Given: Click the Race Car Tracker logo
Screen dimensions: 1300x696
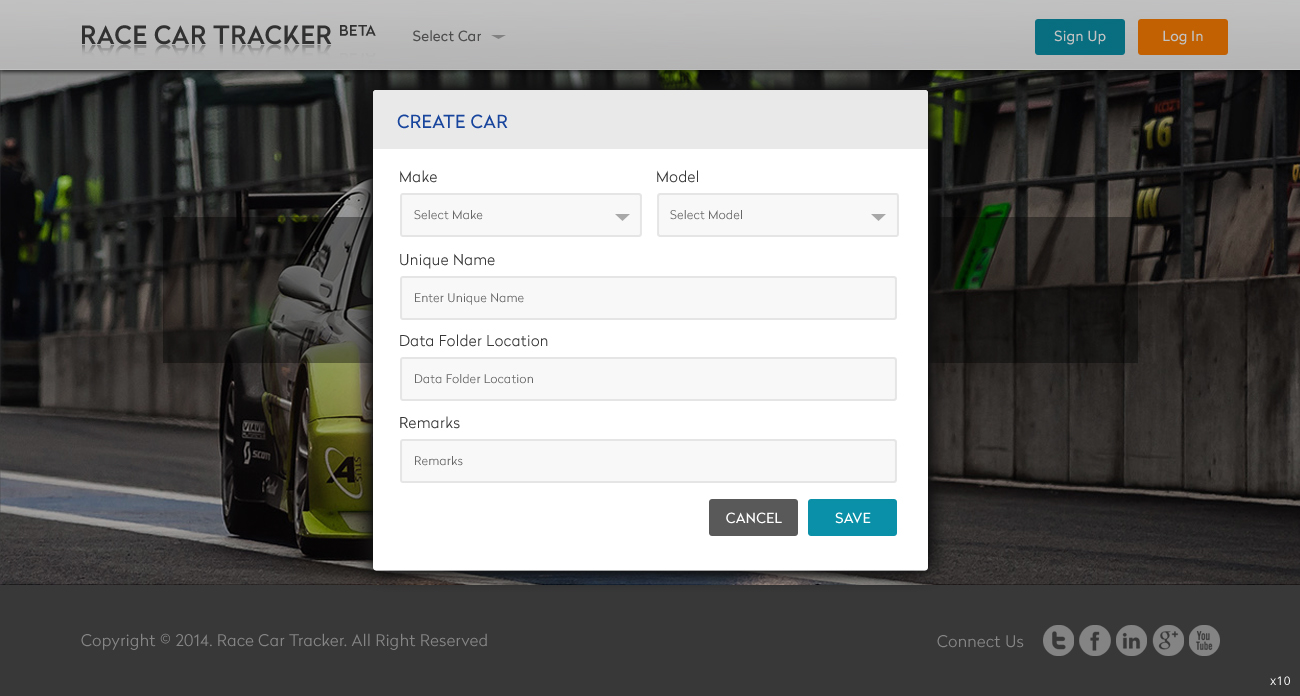Looking at the screenshot, I should pos(206,36).
